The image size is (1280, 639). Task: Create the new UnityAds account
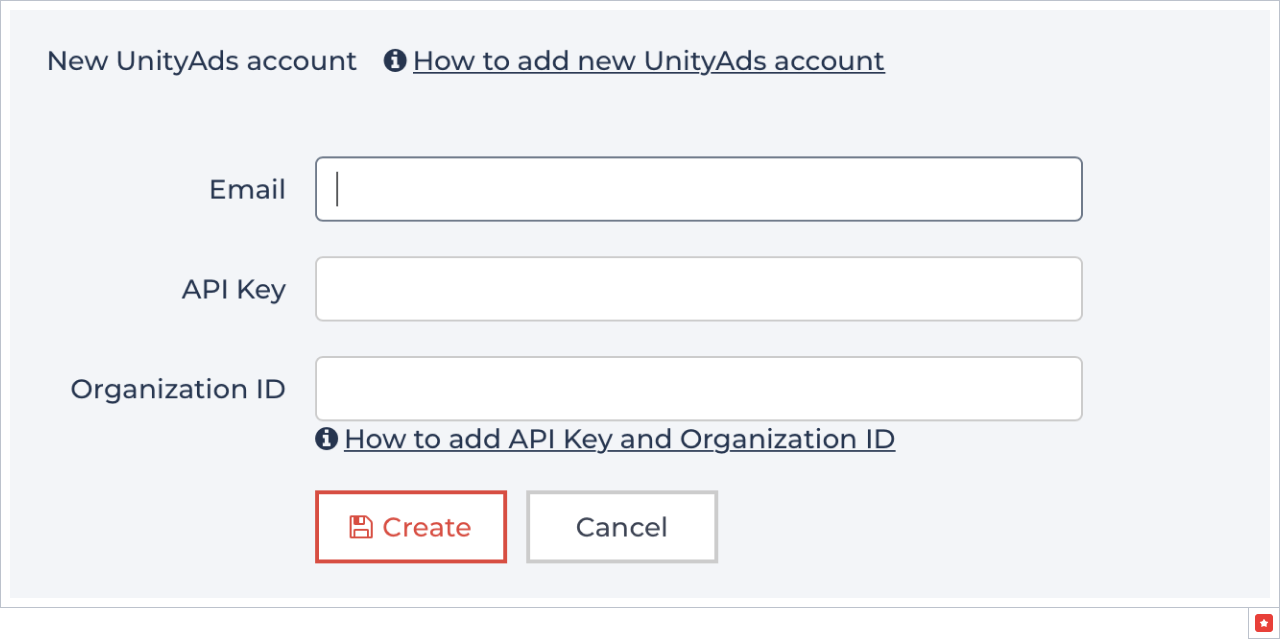411,526
